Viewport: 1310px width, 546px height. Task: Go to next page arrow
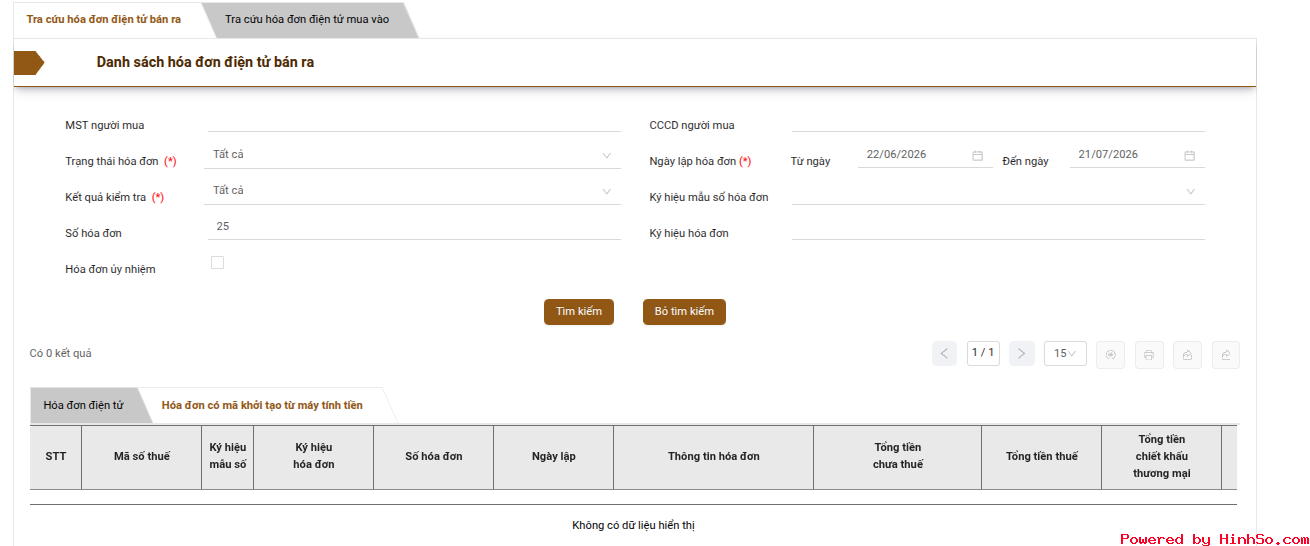(1021, 353)
